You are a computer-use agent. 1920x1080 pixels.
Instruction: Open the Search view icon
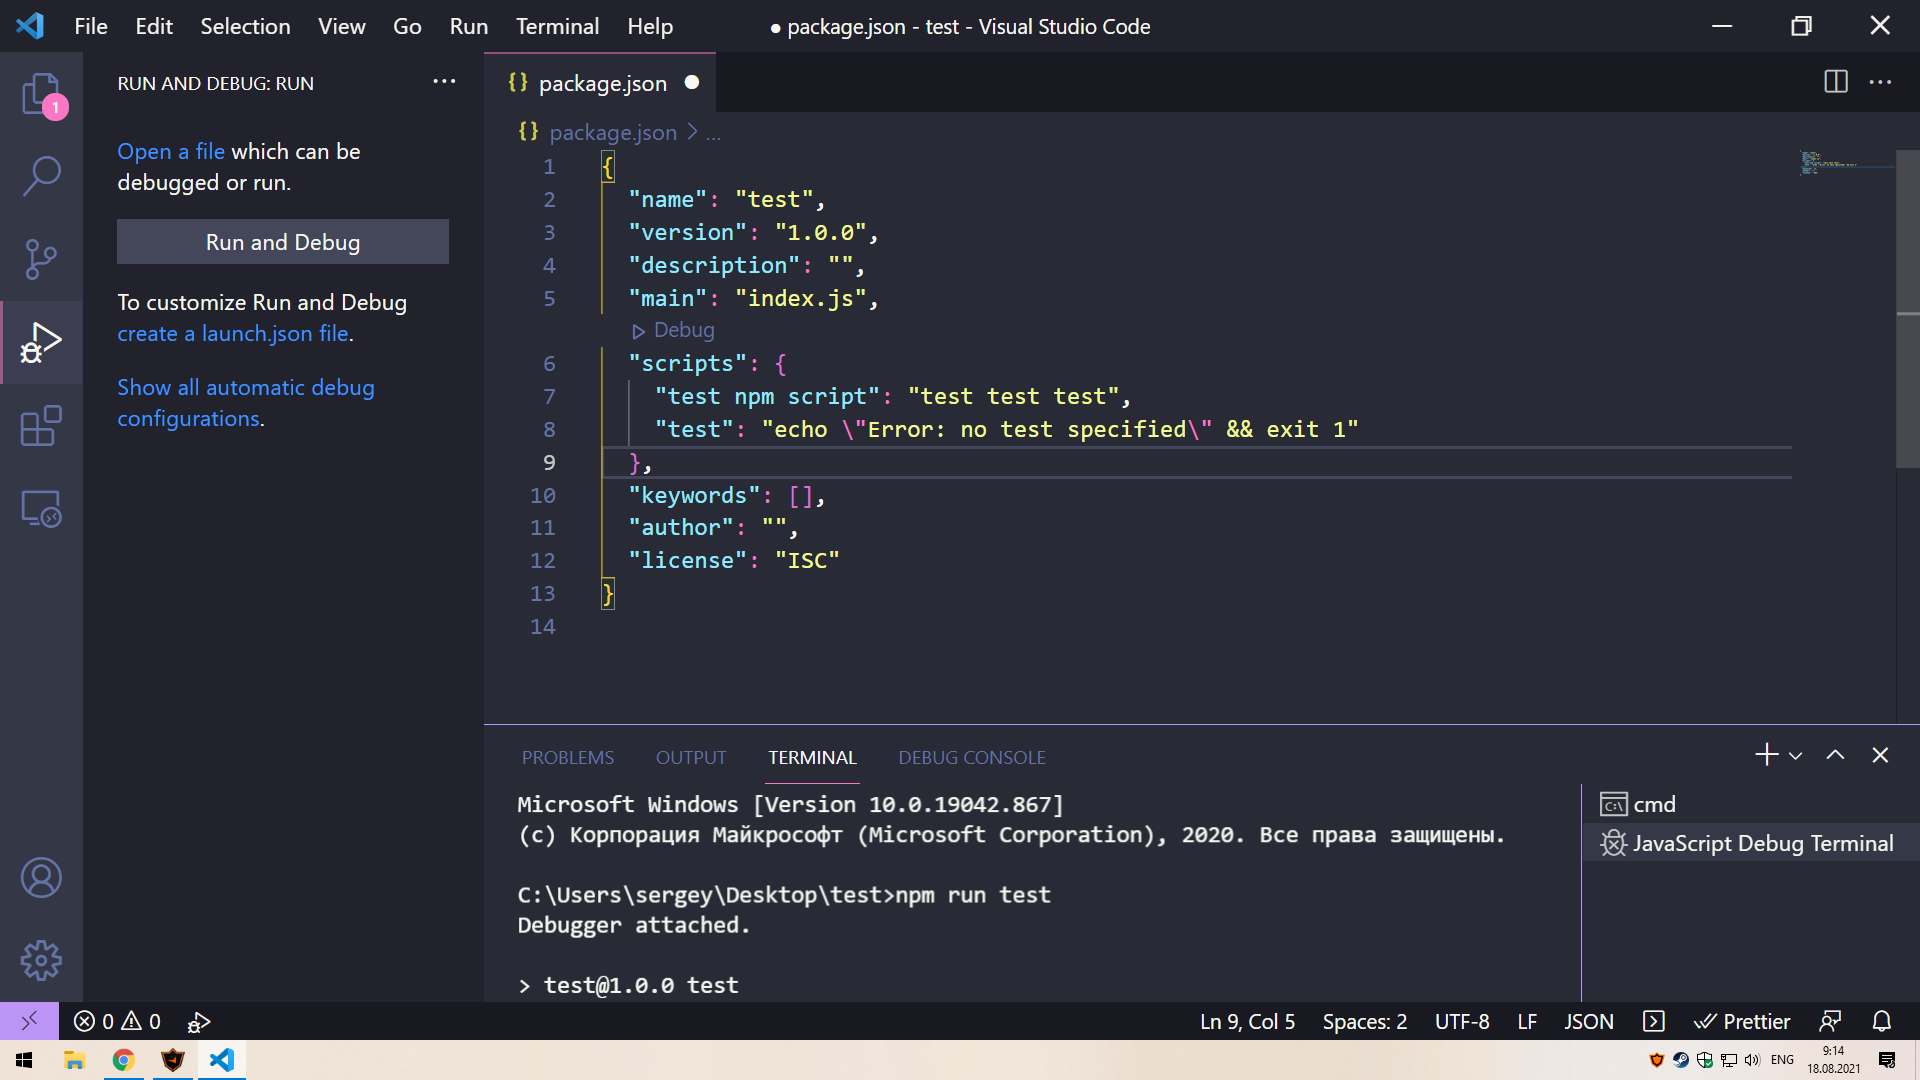tap(41, 176)
